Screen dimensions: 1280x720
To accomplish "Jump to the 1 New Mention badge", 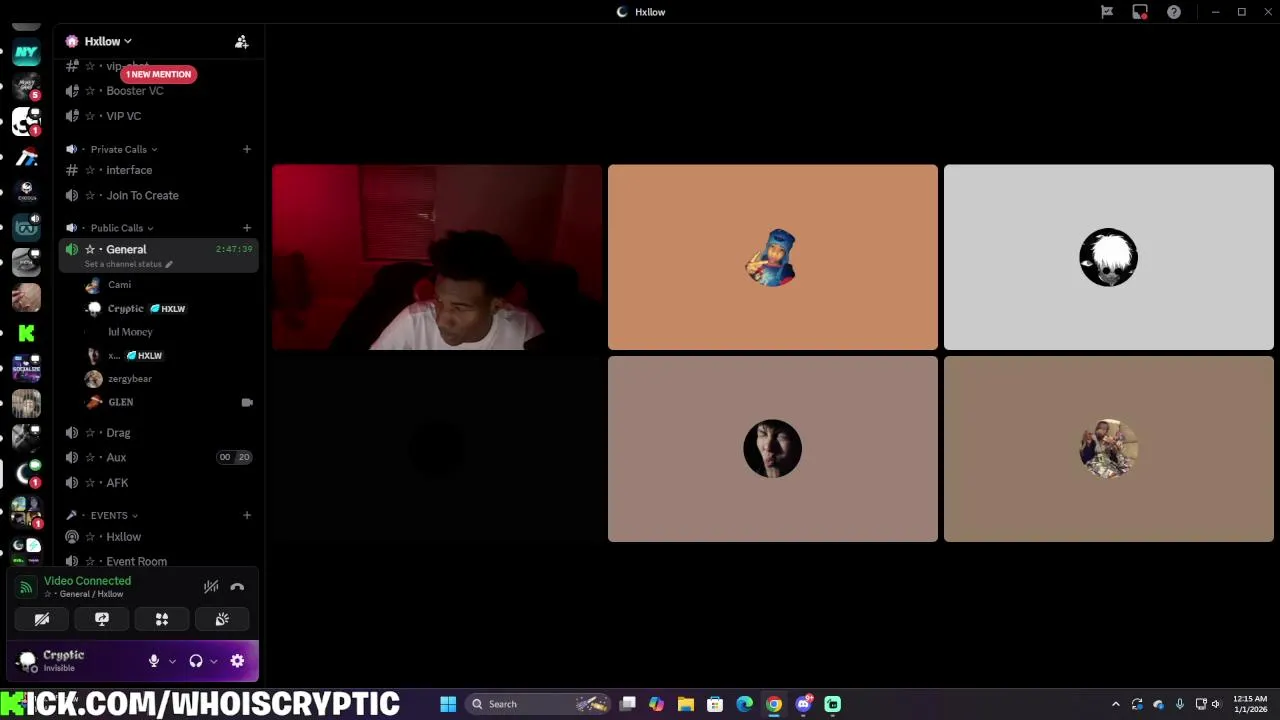I will (158, 74).
